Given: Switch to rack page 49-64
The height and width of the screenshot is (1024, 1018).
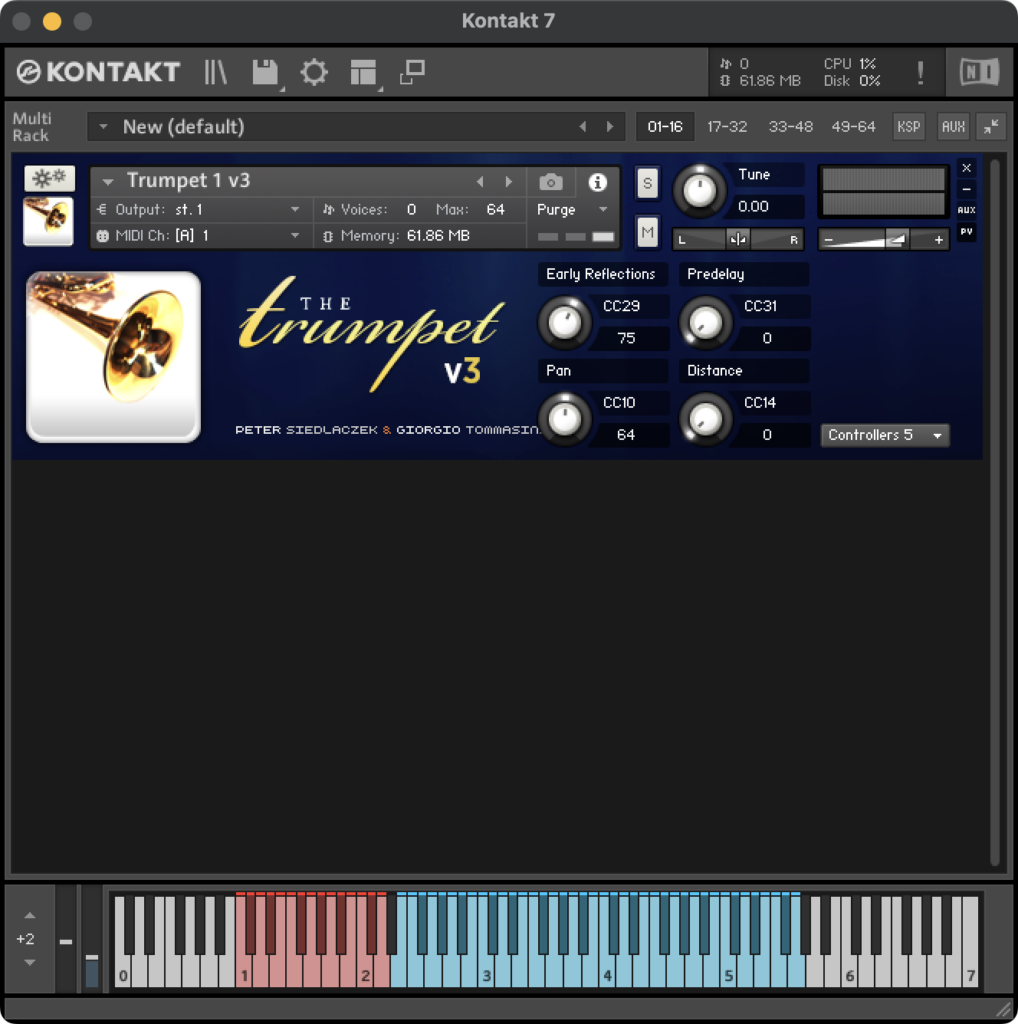Looking at the screenshot, I should 853,126.
